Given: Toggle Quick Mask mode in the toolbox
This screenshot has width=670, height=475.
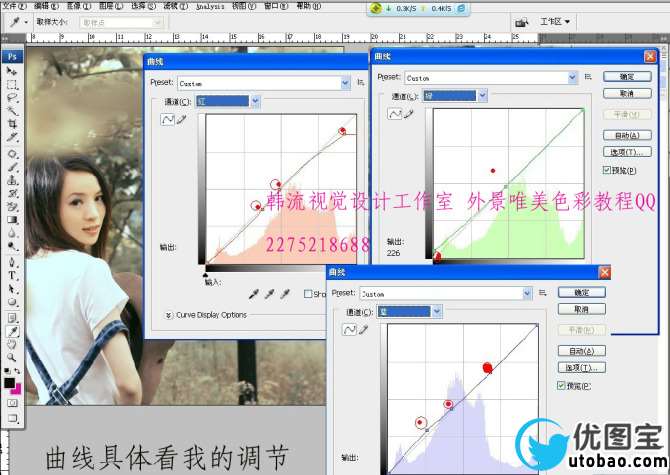Looking at the screenshot, I should (12, 403).
